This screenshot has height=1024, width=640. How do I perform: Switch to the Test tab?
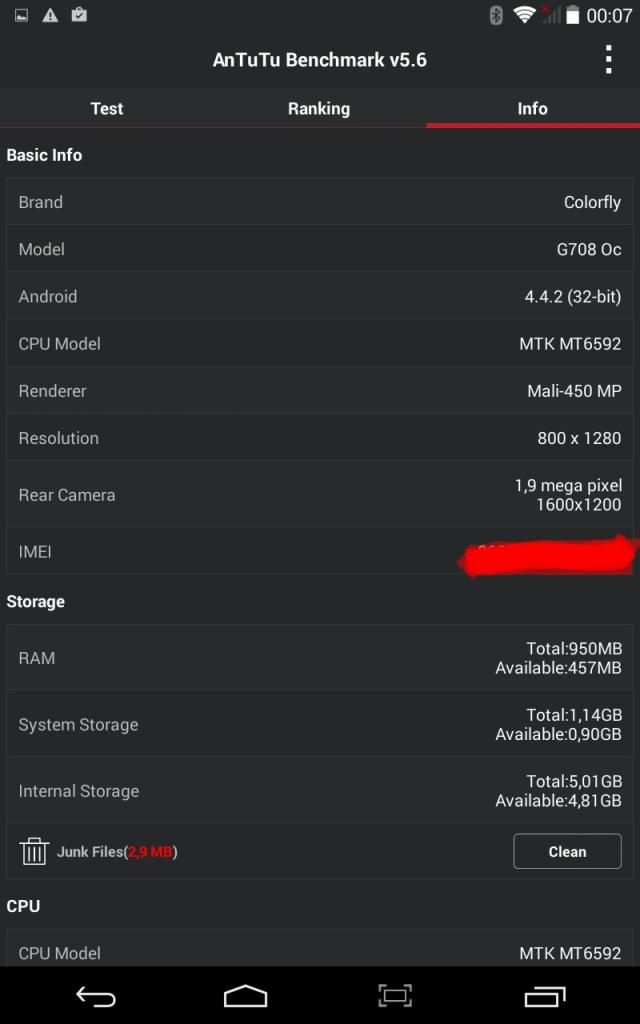click(107, 108)
